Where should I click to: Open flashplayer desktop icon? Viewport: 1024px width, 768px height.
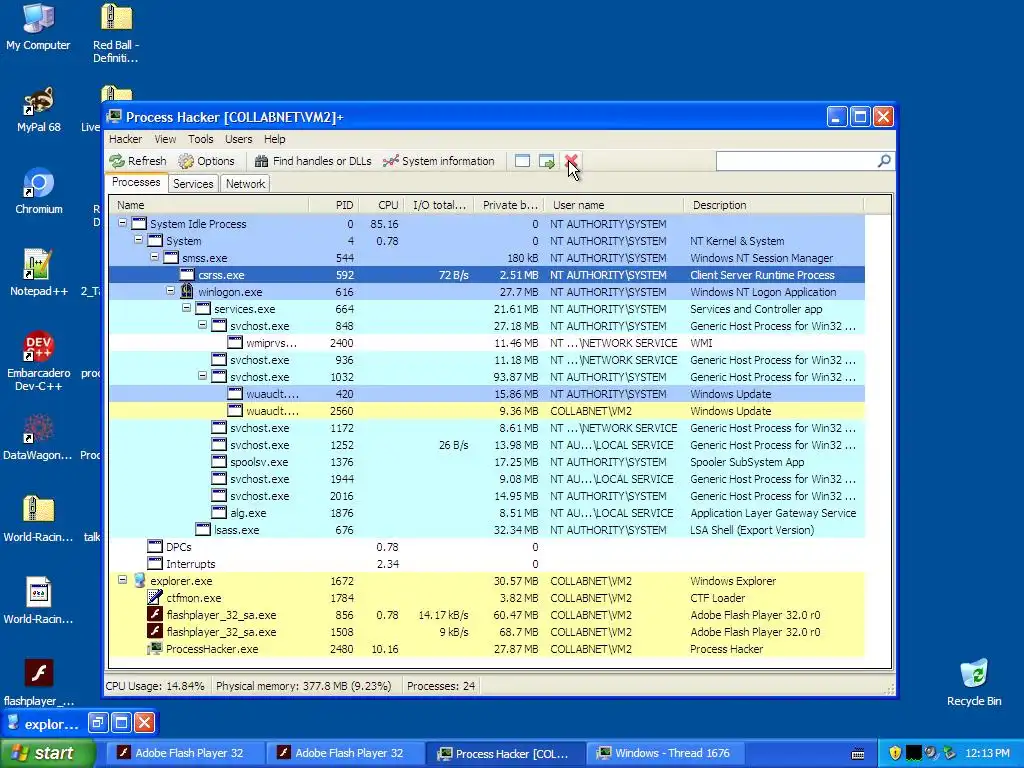[x=39, y=682]
